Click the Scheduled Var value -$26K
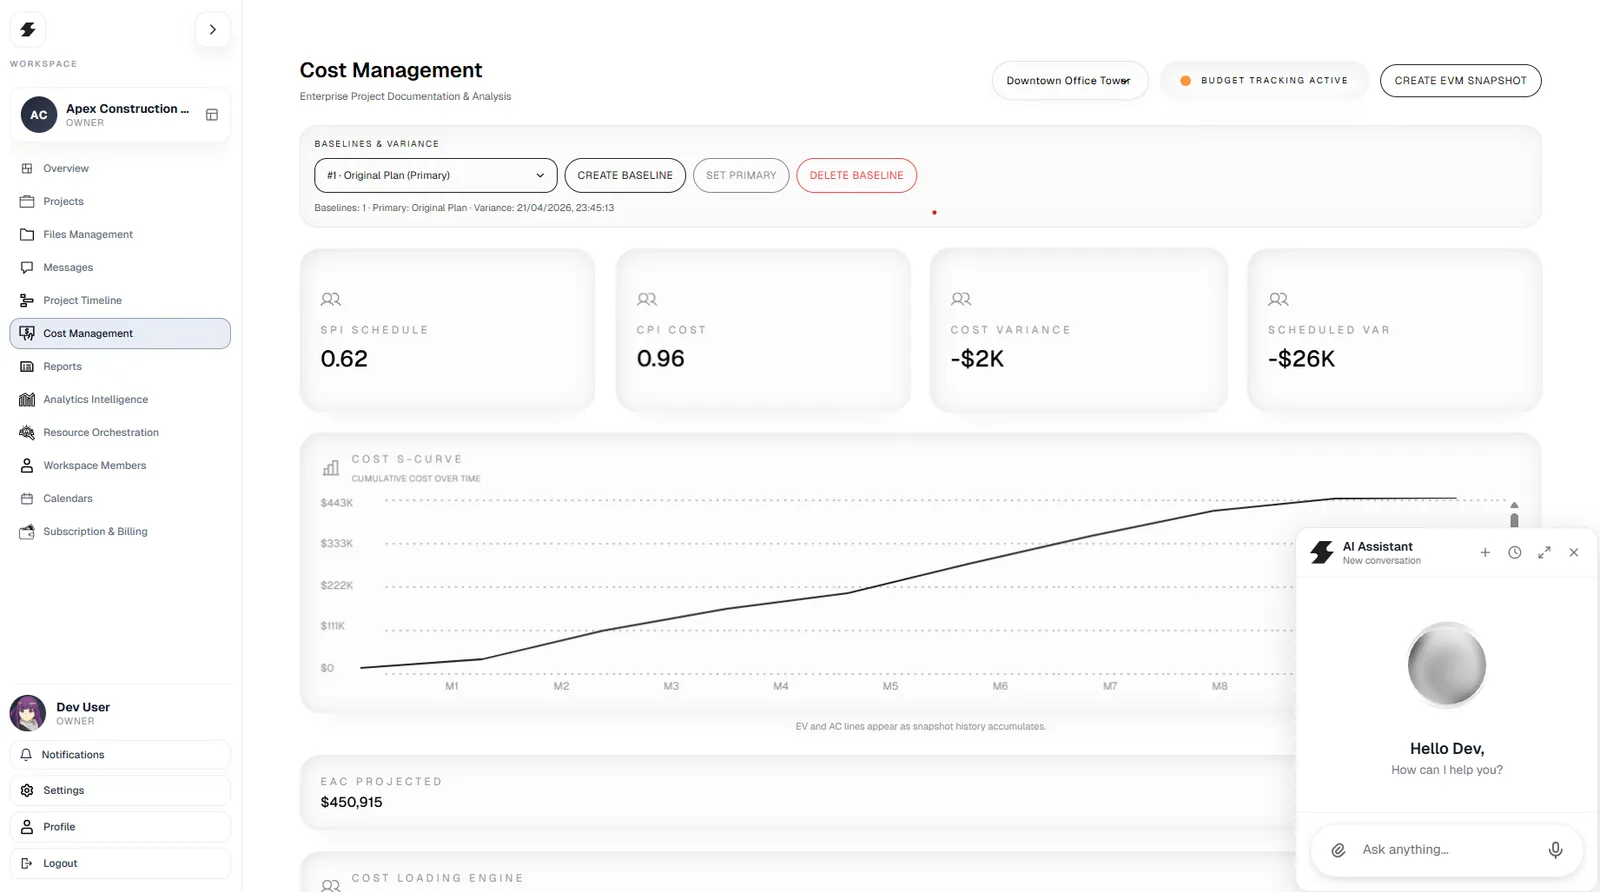Viewport: 1600px width, 892px height. (1301, 359)
